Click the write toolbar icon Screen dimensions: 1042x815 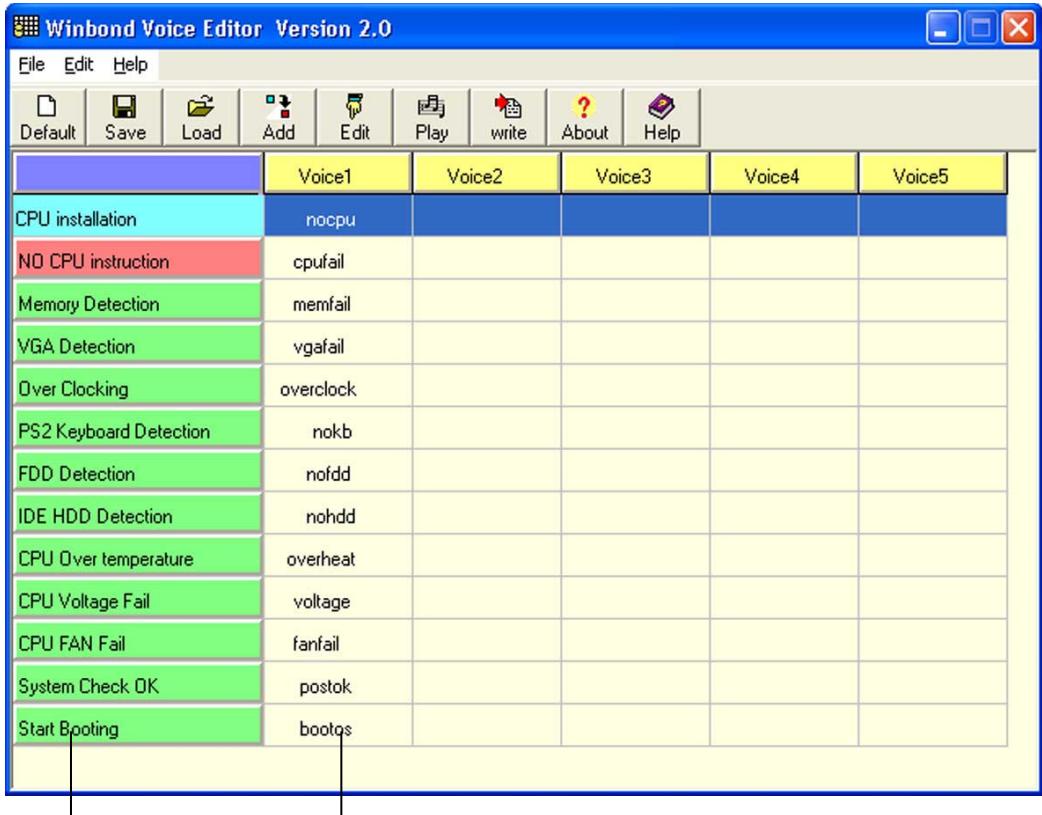[x=508, y=118]
